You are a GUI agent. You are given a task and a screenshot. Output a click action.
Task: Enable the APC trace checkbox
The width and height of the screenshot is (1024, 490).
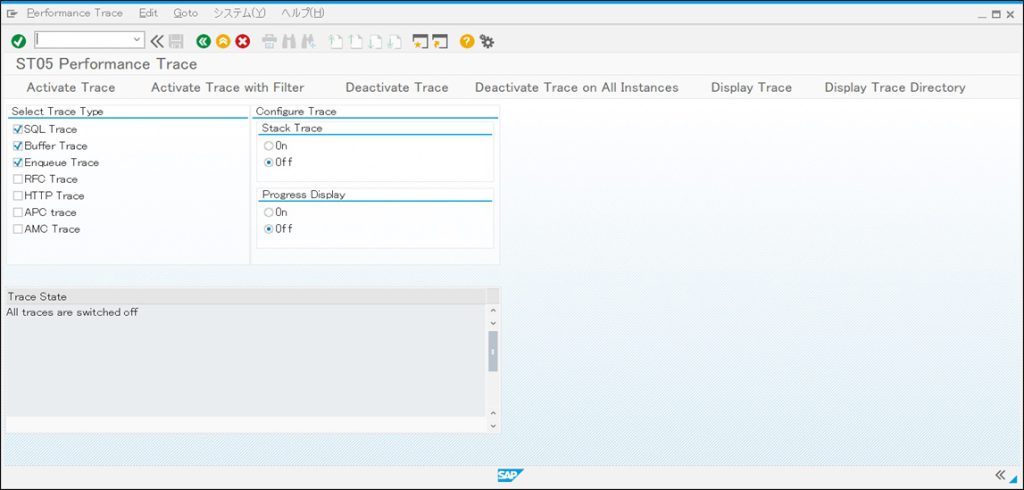[x=18, y=212]
